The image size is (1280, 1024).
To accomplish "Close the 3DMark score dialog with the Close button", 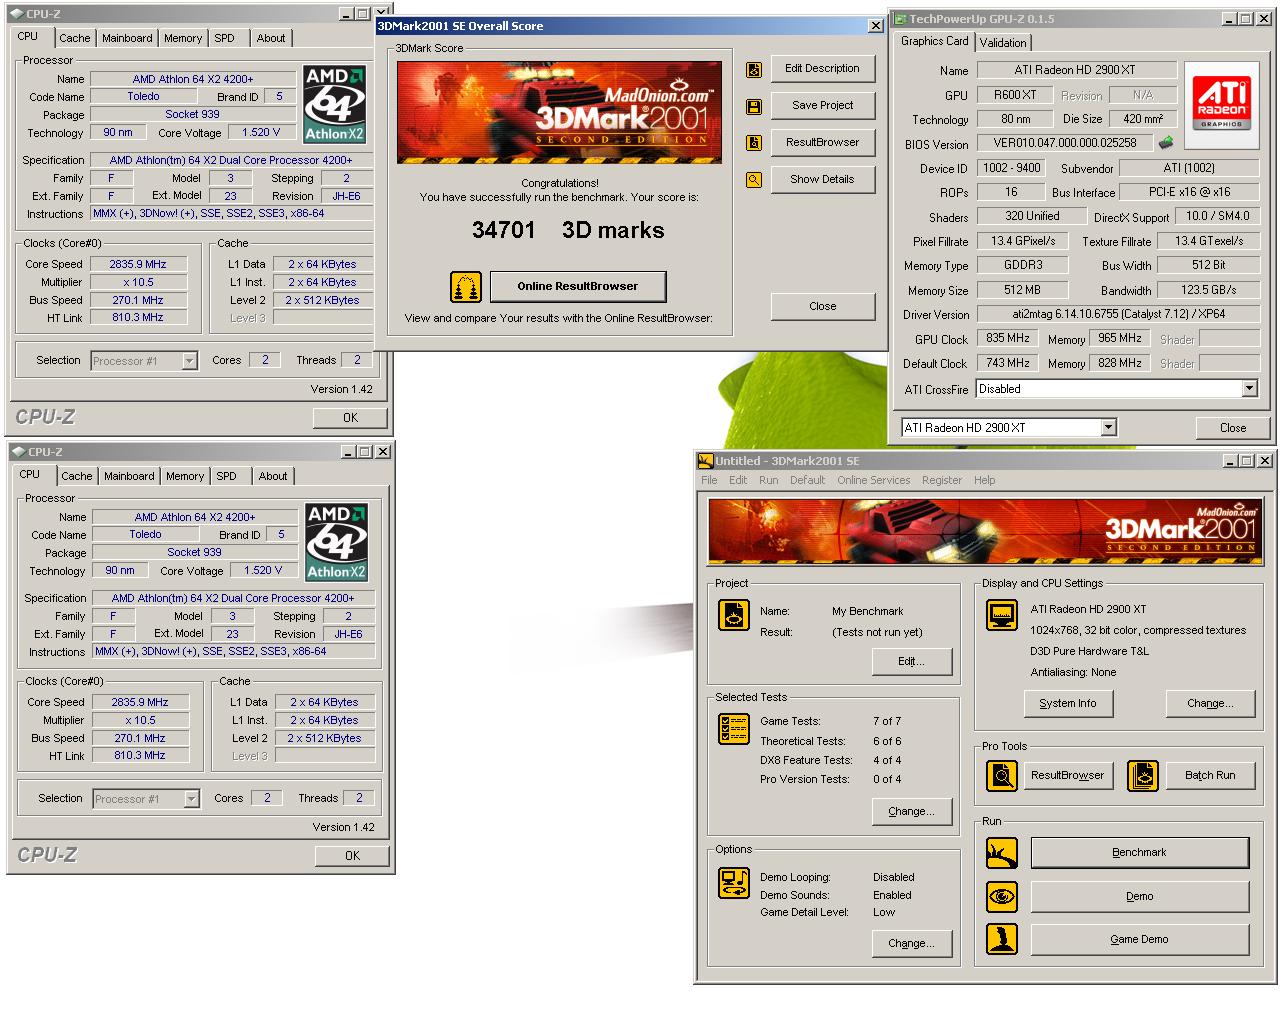I will [822, 307].
